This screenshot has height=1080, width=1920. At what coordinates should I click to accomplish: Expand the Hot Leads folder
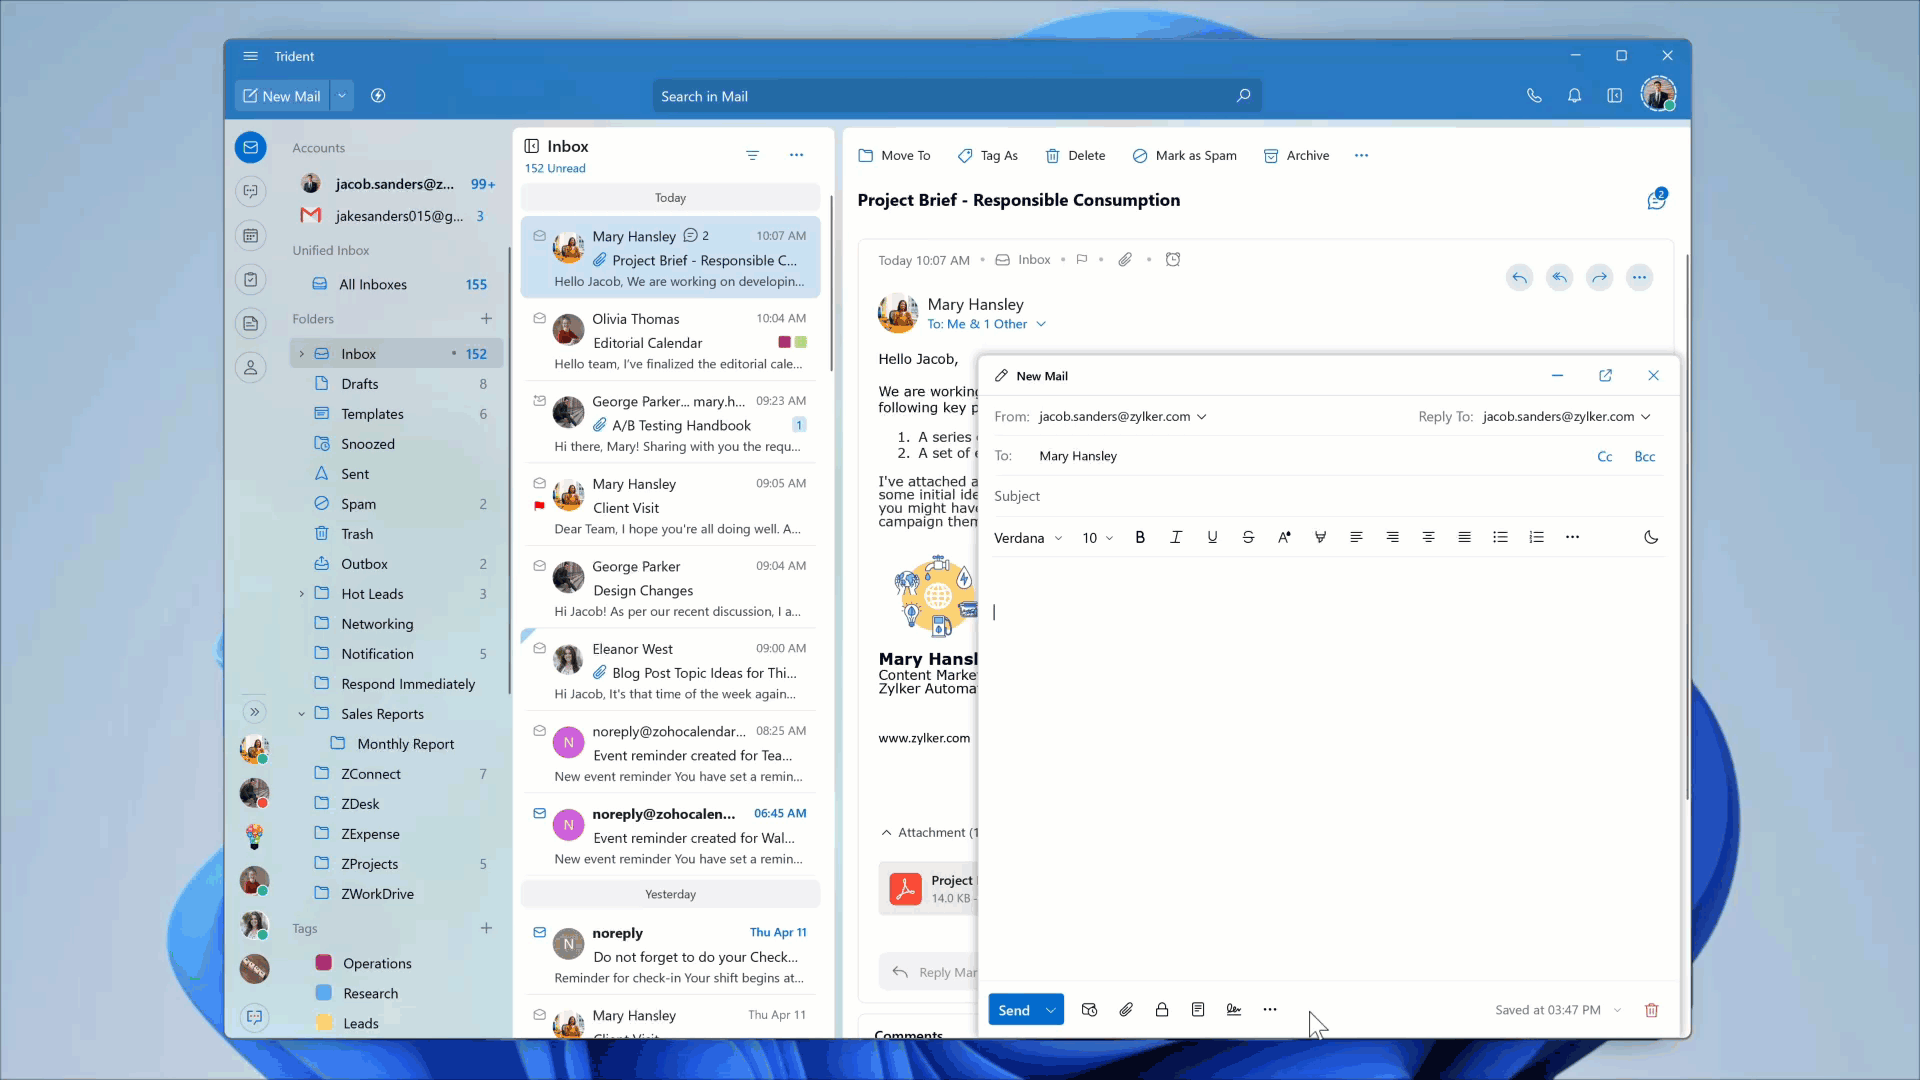tap(302, 594)
